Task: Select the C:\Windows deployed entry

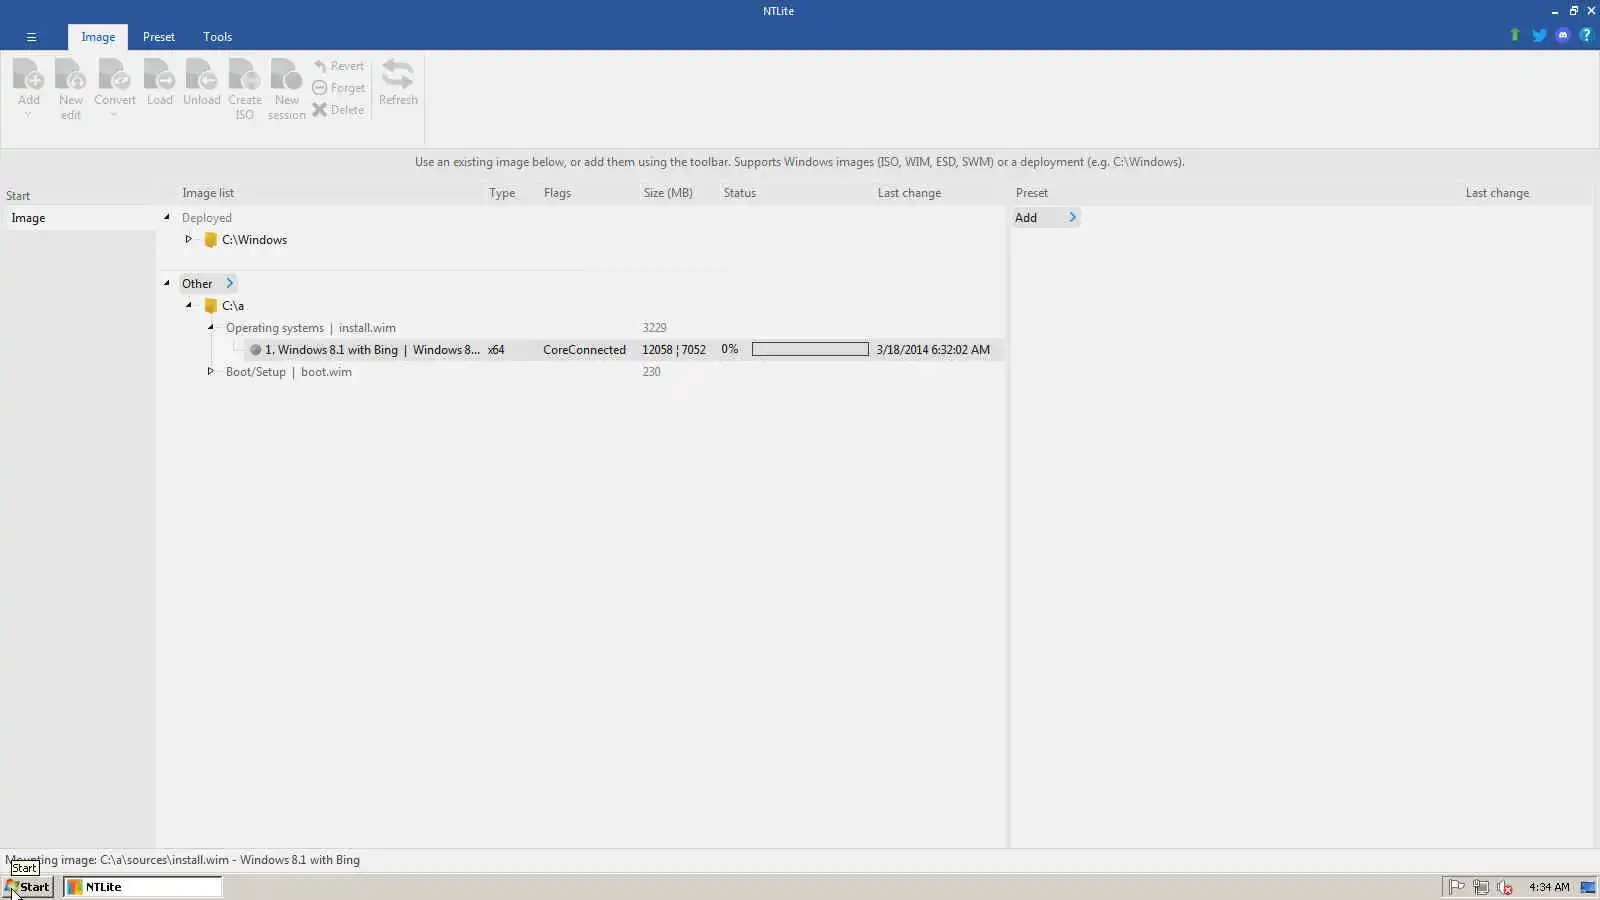Action: tap(254, 240)
